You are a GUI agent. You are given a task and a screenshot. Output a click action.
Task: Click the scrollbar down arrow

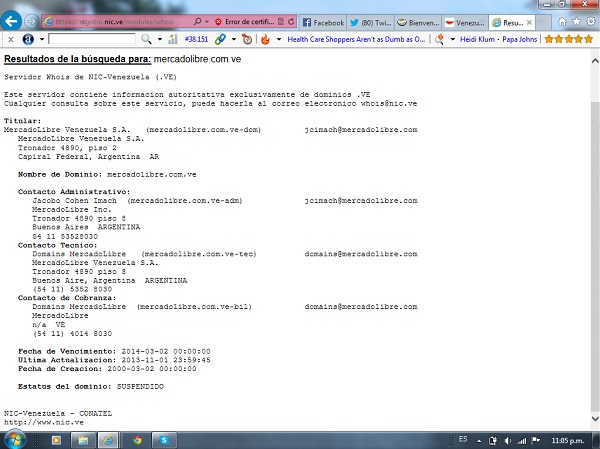[x=595, y=418]
